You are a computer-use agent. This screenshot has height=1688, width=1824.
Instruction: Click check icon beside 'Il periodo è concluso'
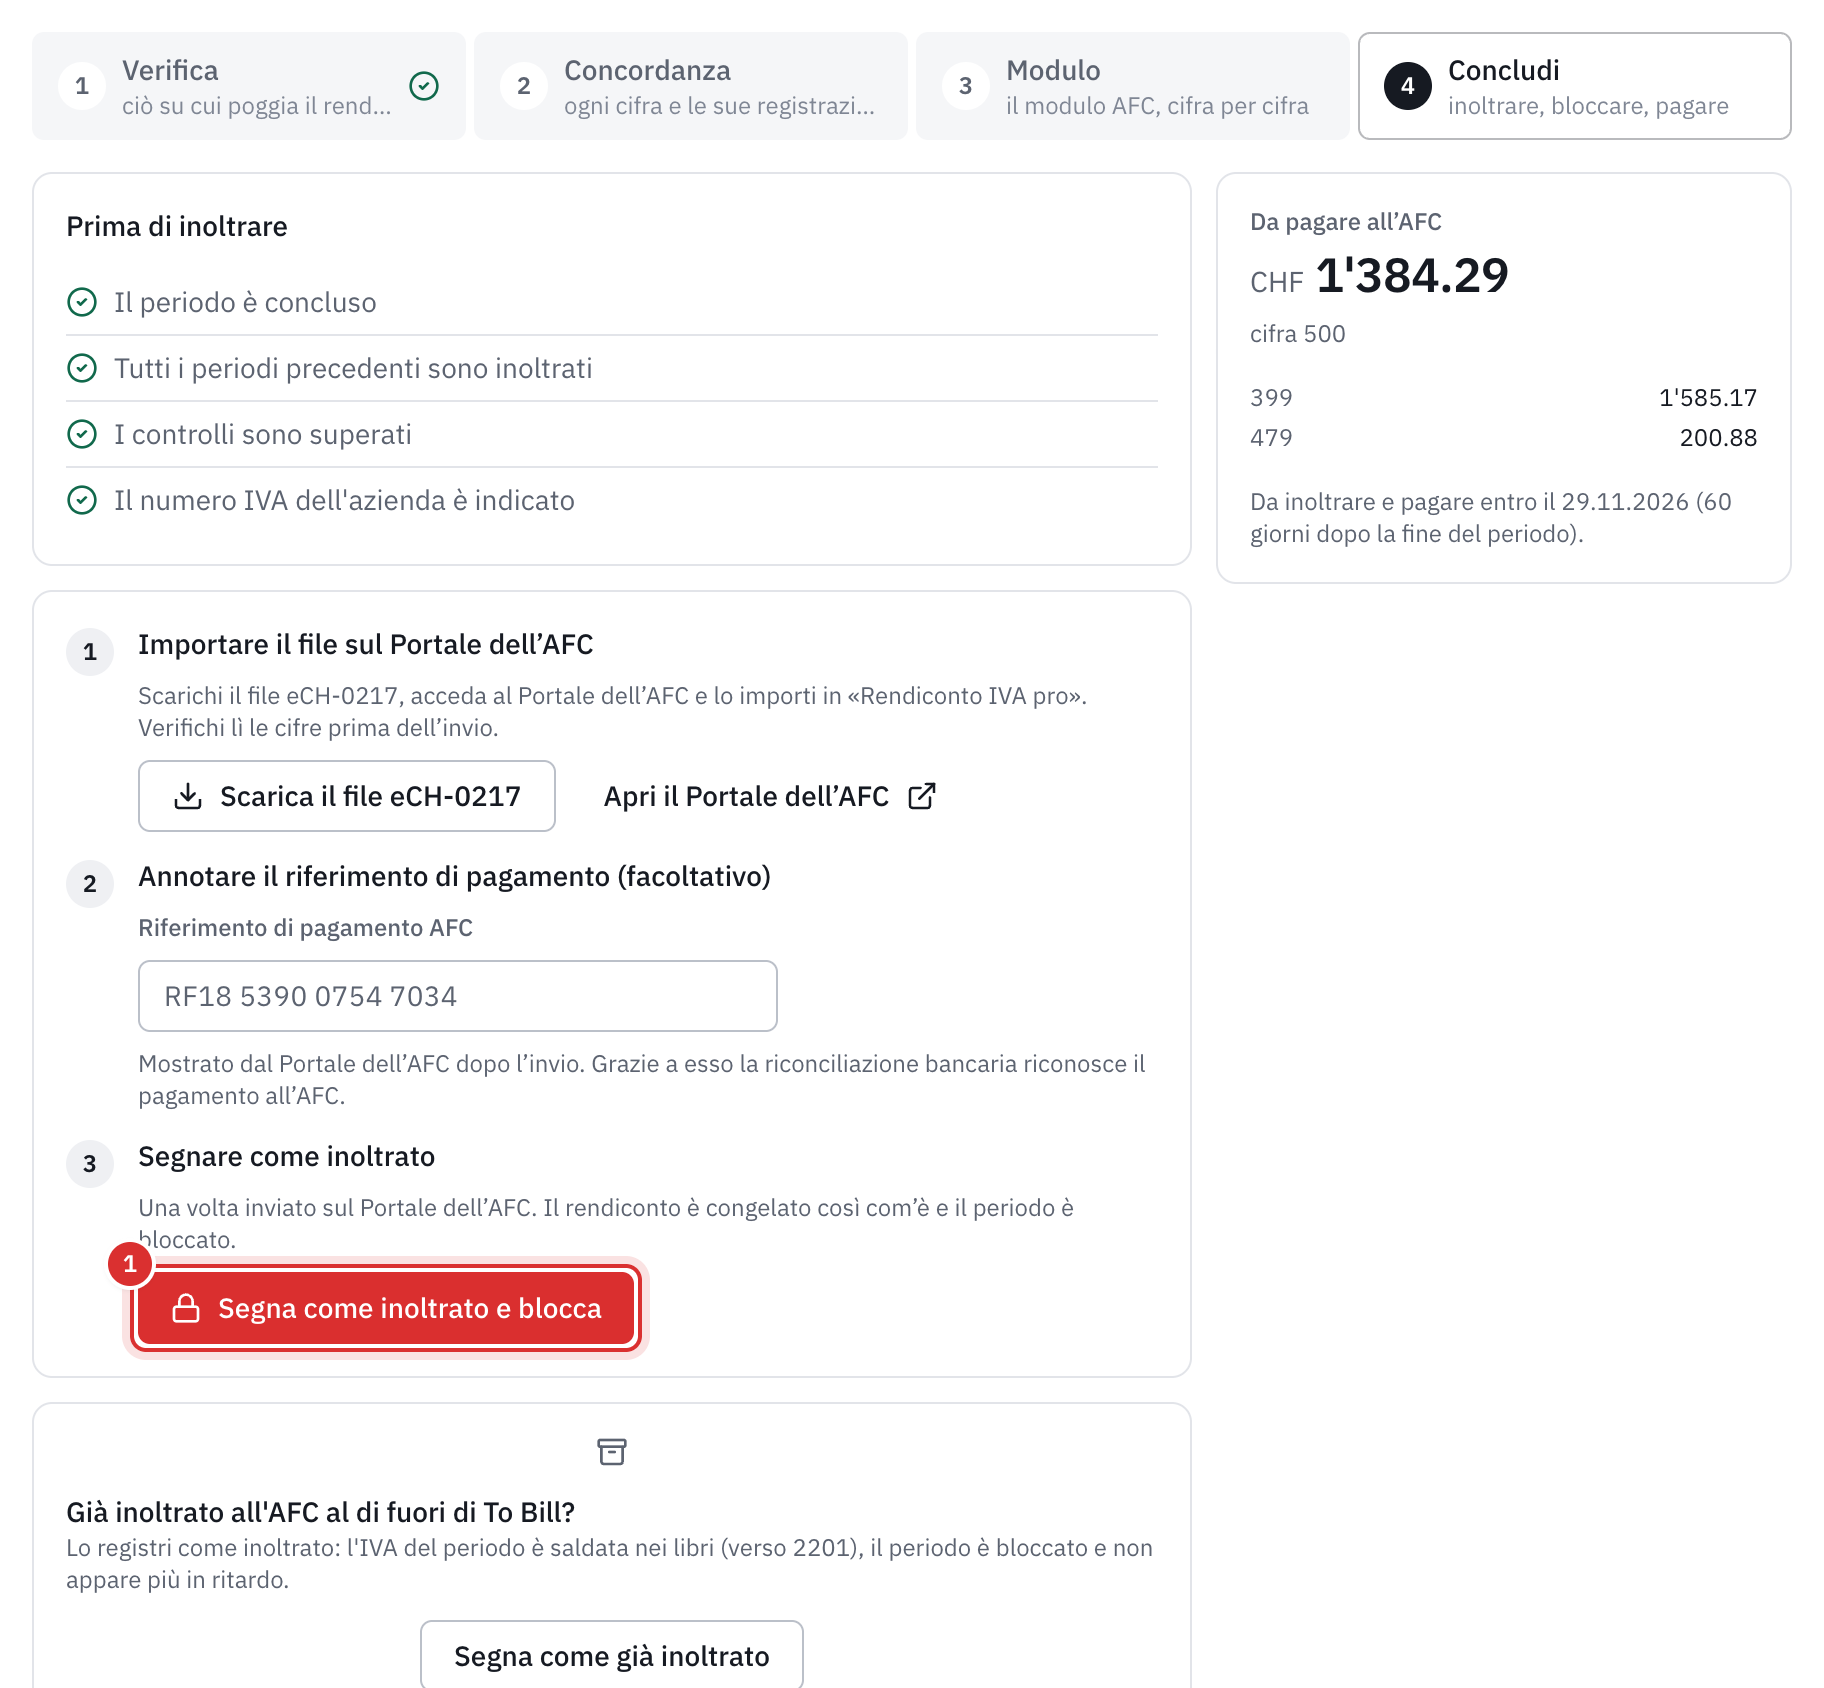(82, 302)
